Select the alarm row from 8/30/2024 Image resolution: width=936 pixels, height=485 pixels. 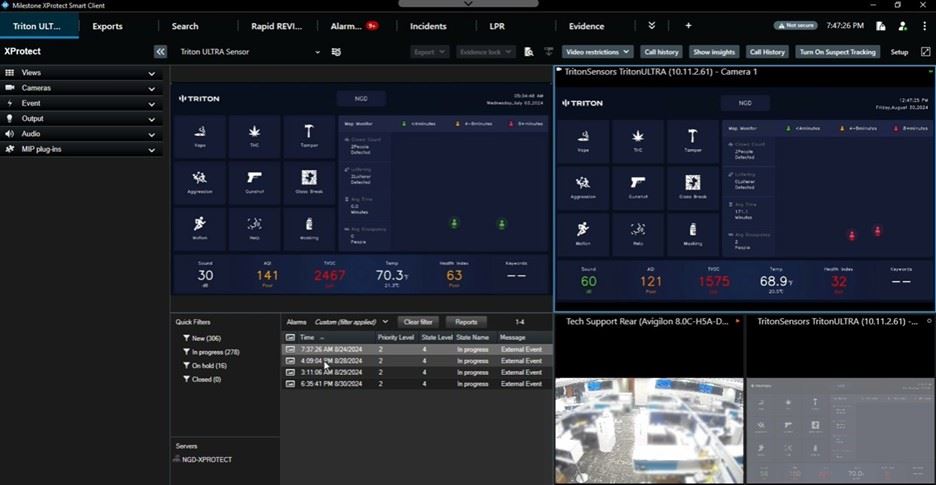pos(416,384)
